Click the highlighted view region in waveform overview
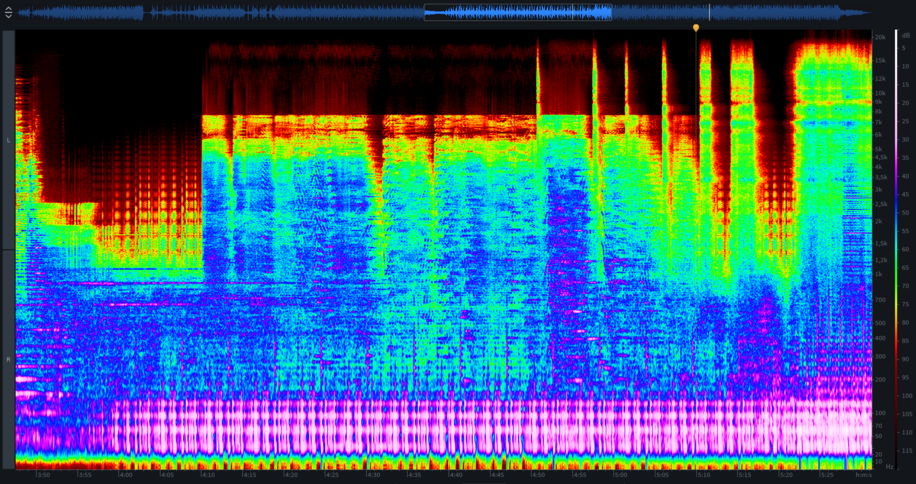 tap(517, 13)
